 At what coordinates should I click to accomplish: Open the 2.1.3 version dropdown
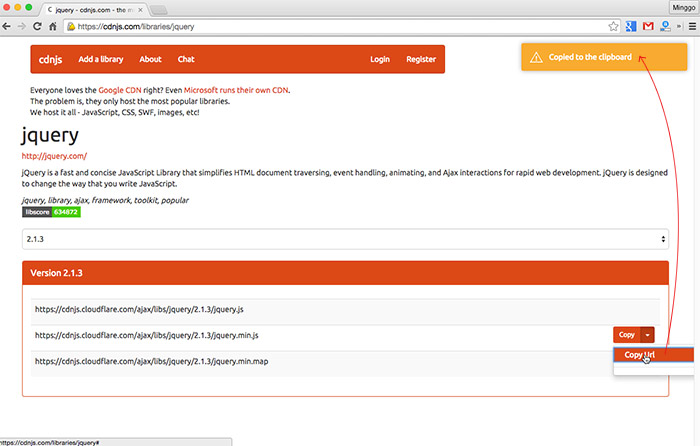[346, 239]
